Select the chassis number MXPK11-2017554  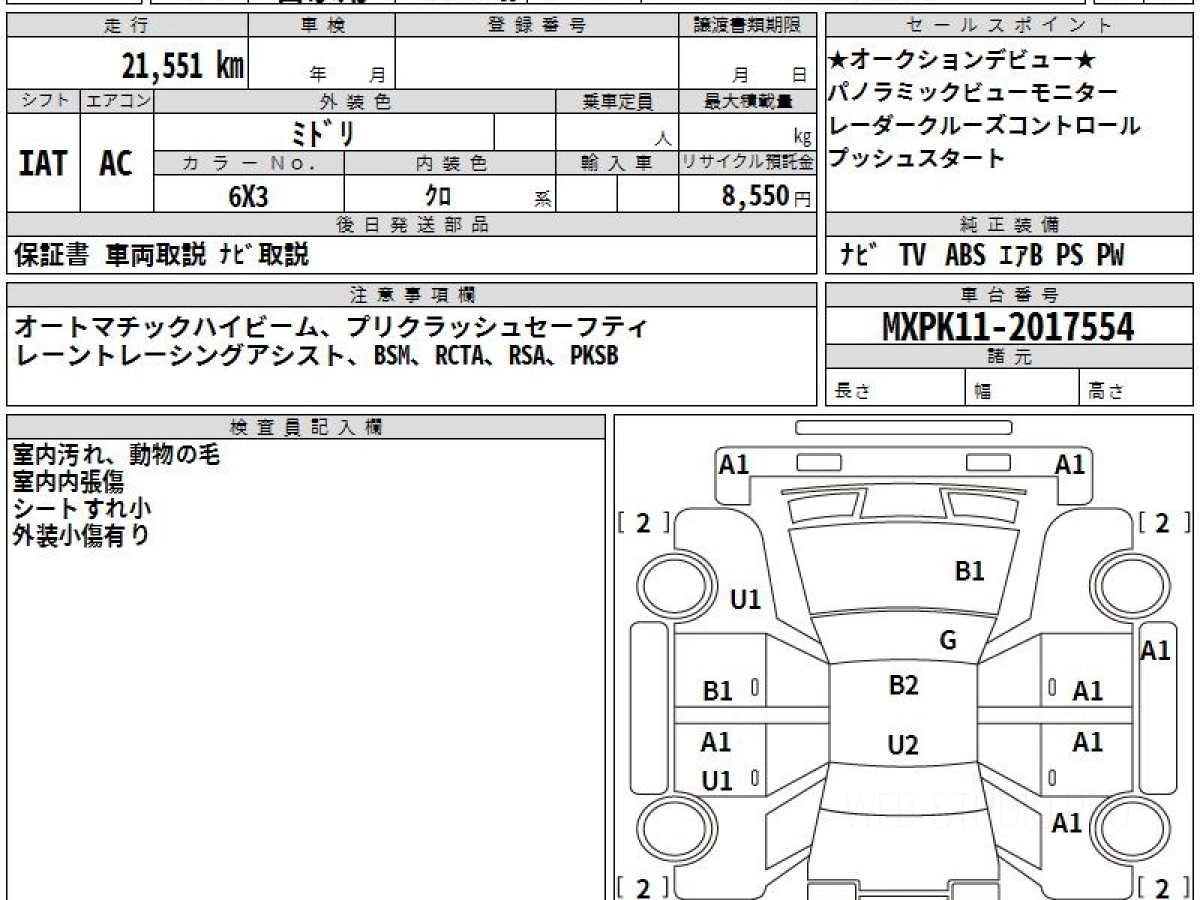click(1008, 326)
